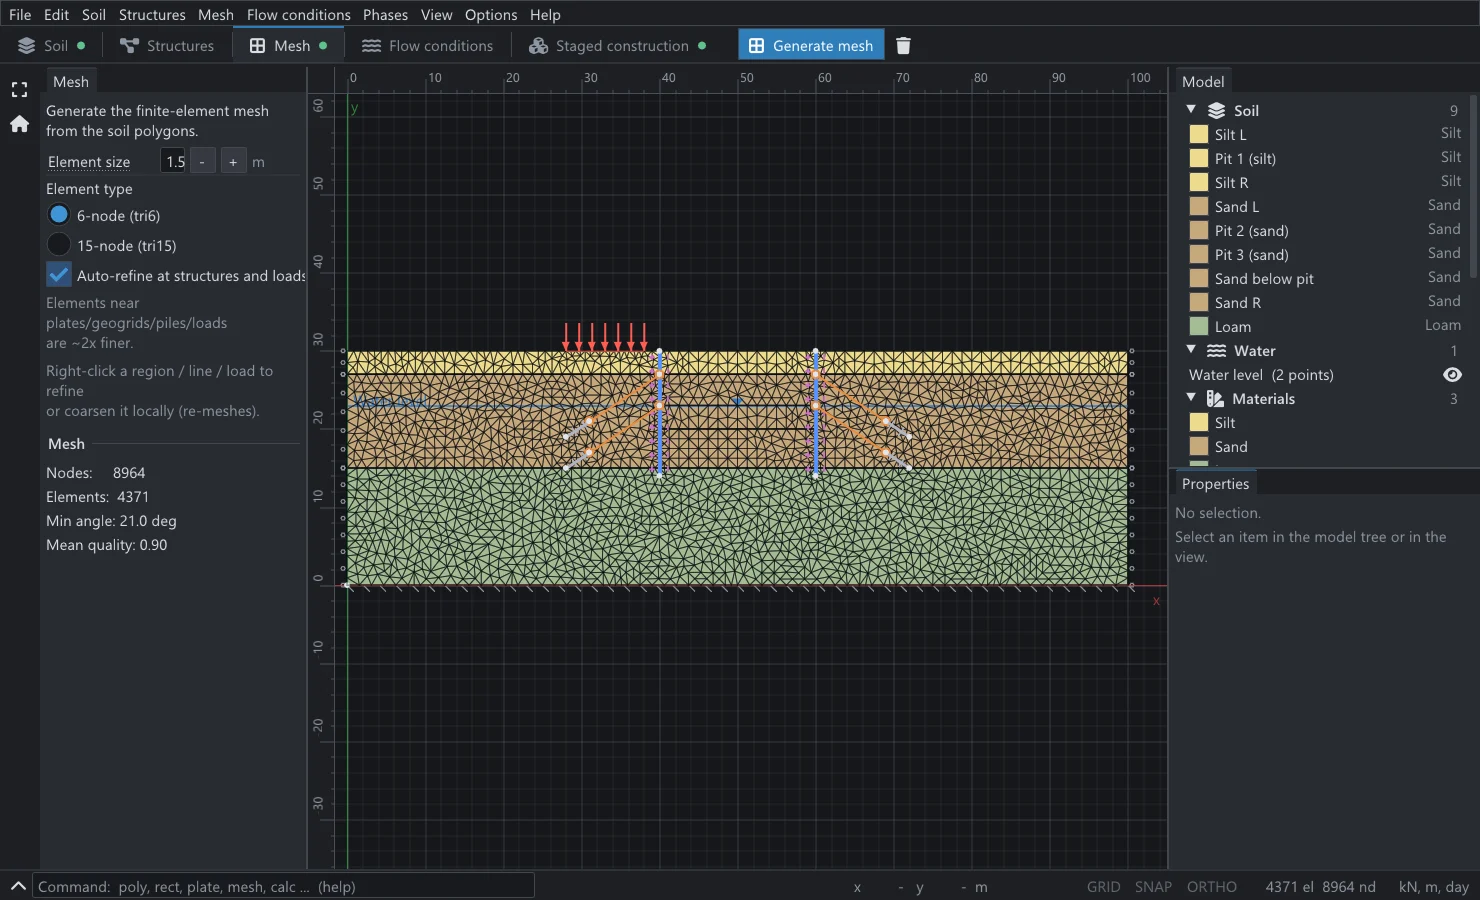The width and height of the screenshot is (1480, 900).
Task: Click the Structures mode icon in the toolbar
Action: click(129, 46)
